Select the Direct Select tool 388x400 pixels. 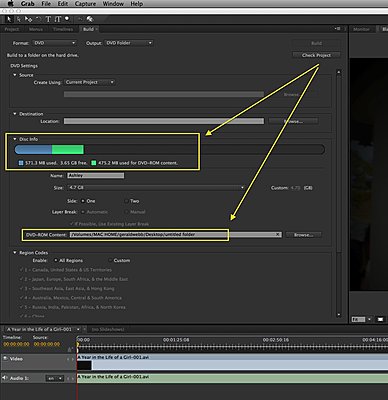tap(19, 19)
